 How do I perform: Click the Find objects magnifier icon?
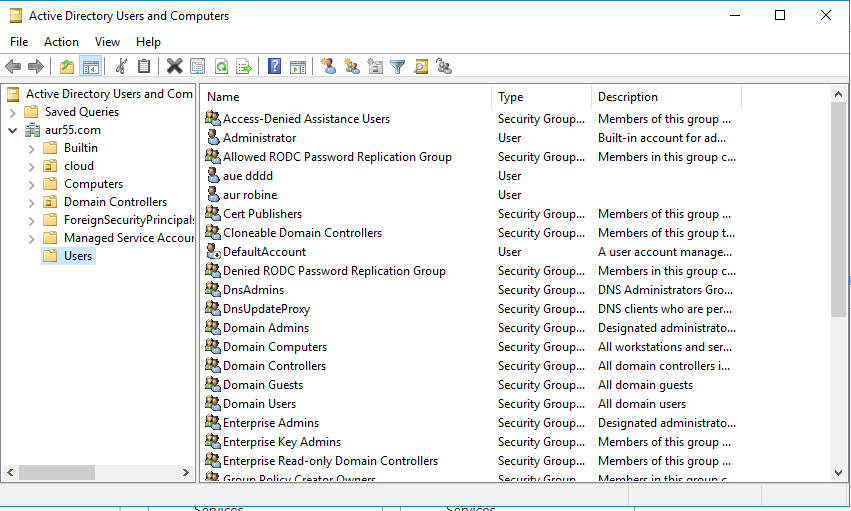click(x=421, y=67)
